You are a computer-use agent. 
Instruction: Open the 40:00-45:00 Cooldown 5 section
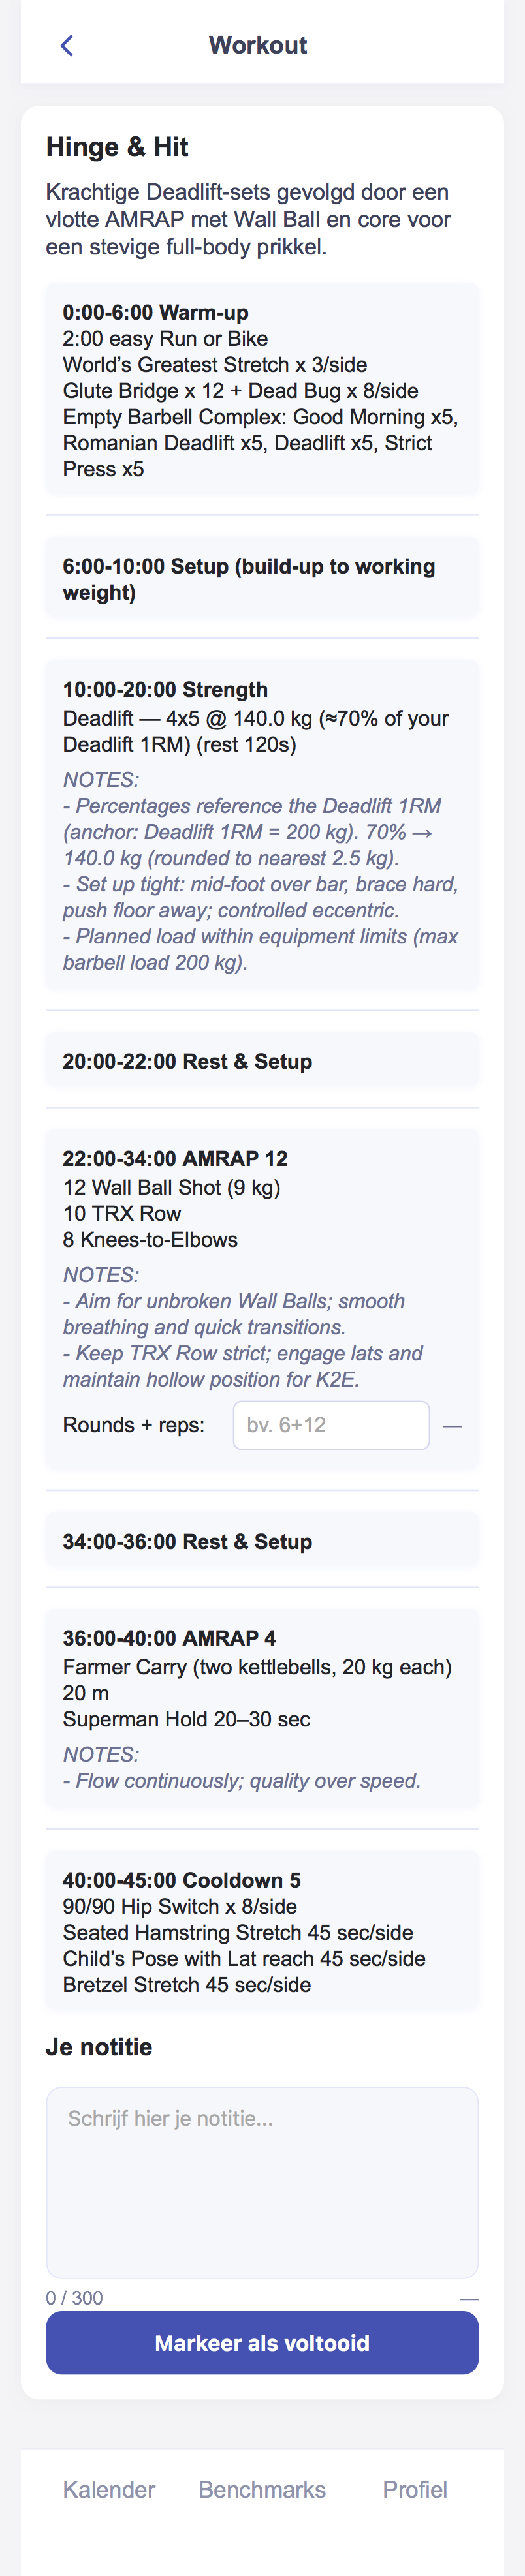click(x=262, y=1930)
